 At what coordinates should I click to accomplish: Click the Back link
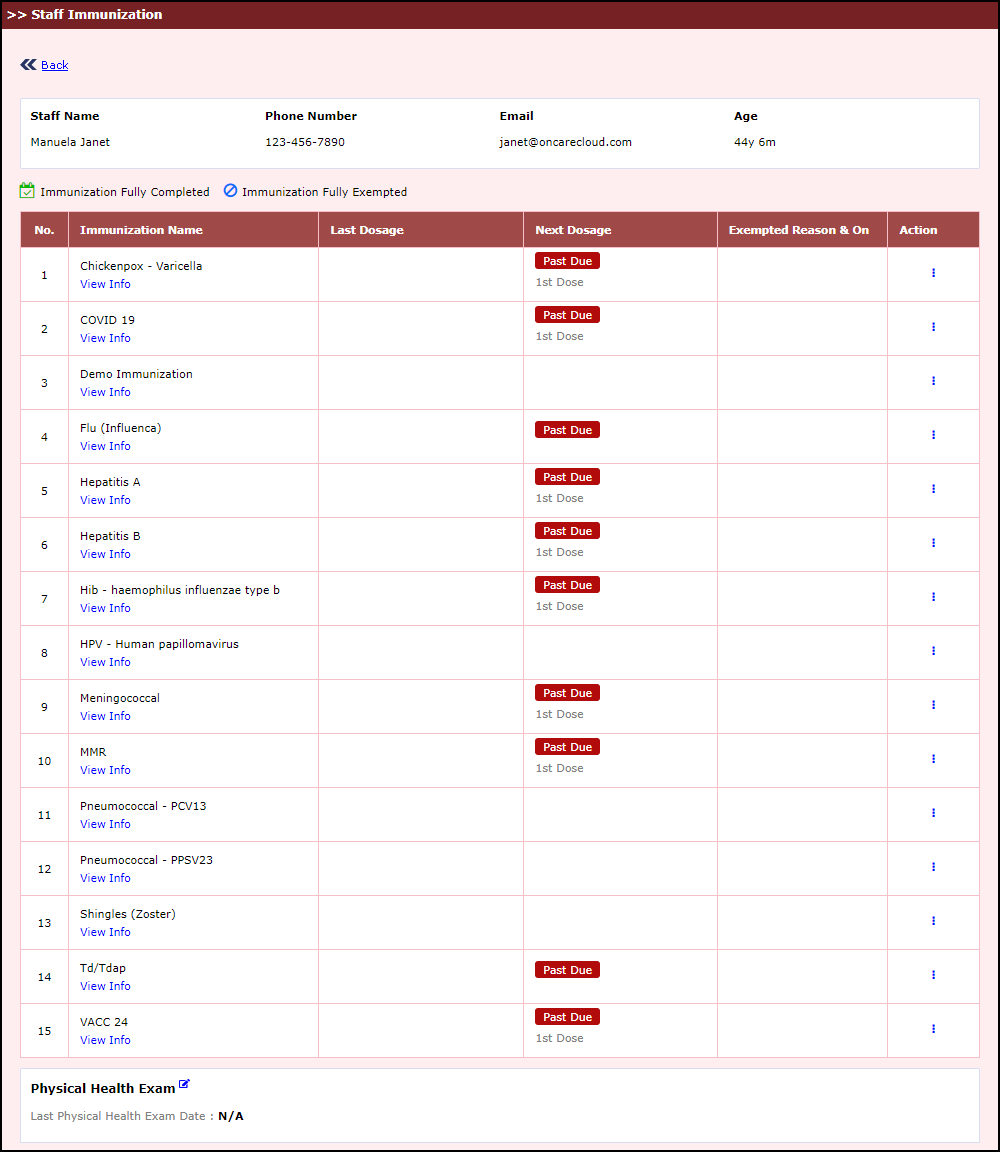pyautogui.click(x=54, y=65)
